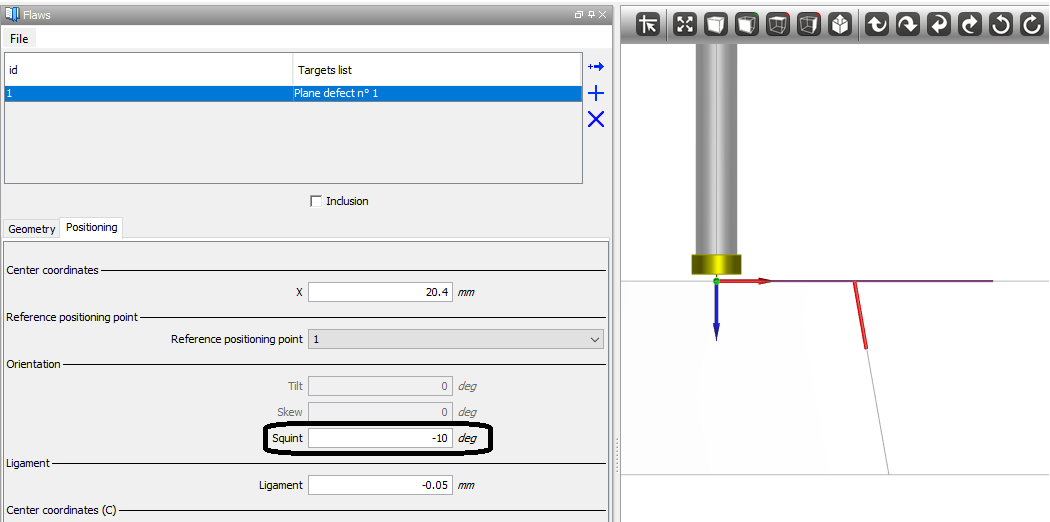The image size is (1050, 522).
Task: Click the red flaw line in 3D view
Action: 860,315
